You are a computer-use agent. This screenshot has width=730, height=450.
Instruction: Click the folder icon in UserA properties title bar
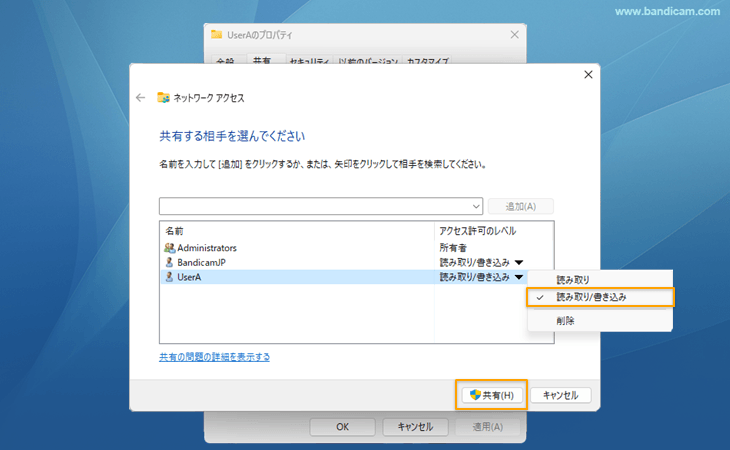(x=216, y=34)
